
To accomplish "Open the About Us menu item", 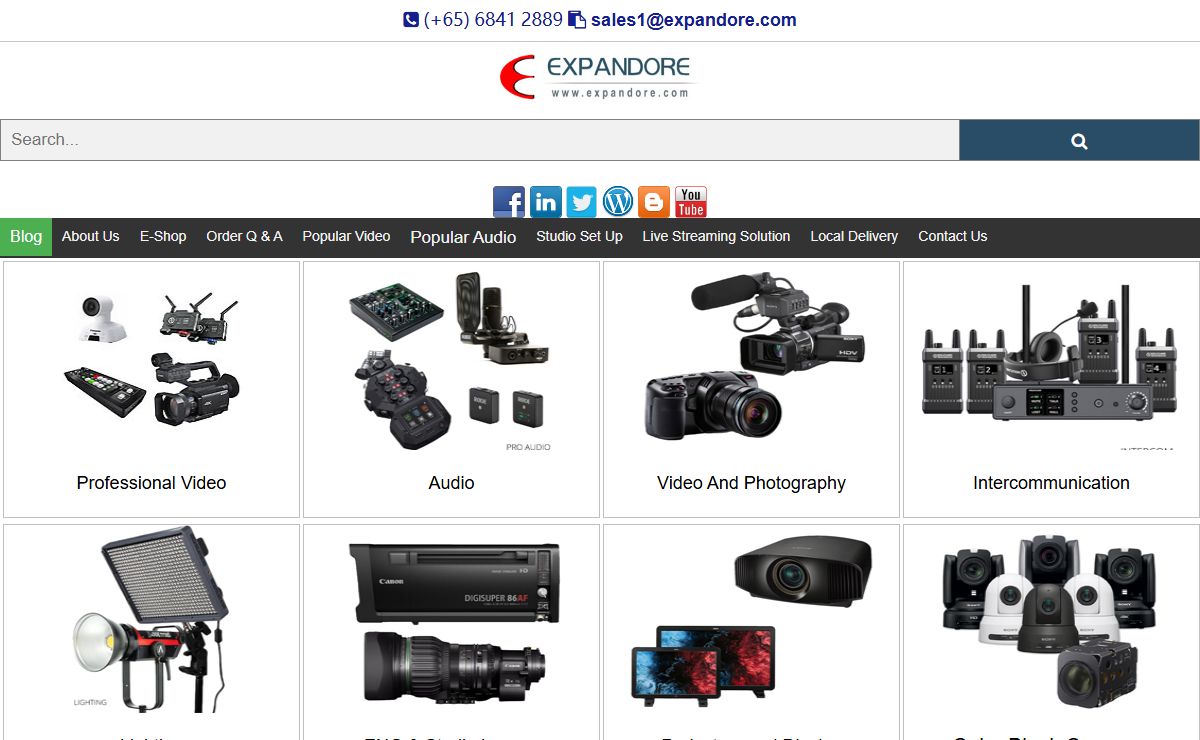I will [x=90, y=236].
